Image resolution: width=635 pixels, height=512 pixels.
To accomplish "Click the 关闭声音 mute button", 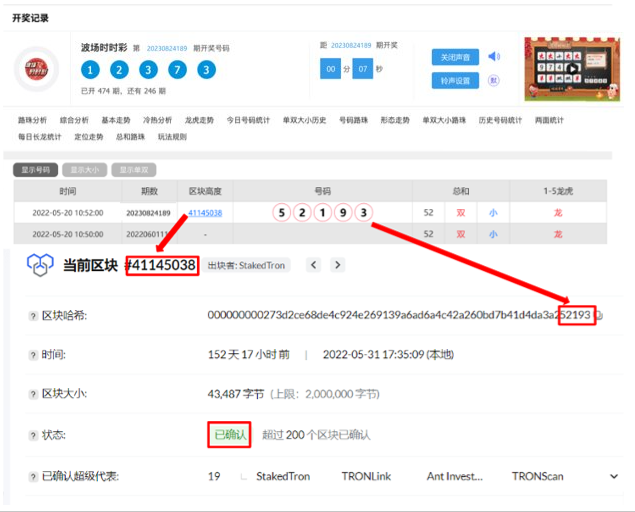I will click(455, 56).
